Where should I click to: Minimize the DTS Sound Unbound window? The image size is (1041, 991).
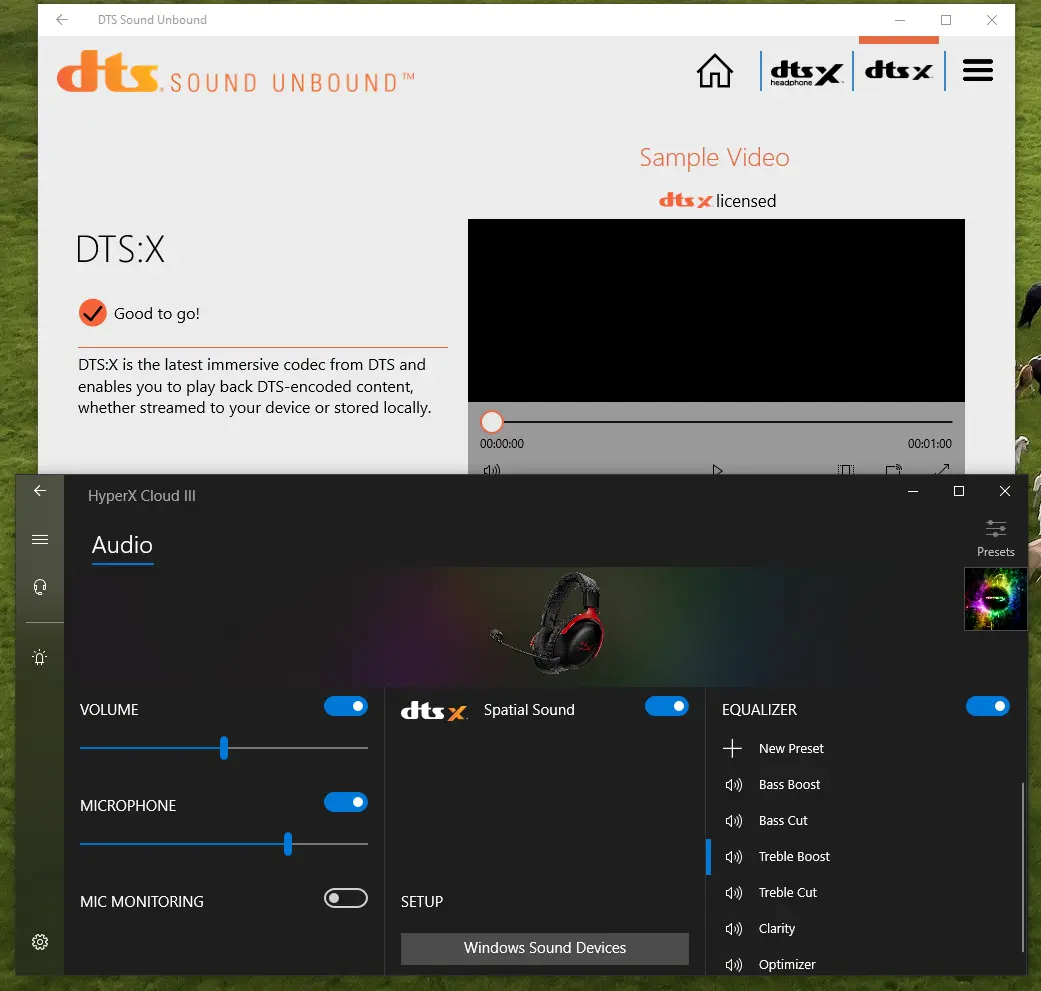(900, 20)
